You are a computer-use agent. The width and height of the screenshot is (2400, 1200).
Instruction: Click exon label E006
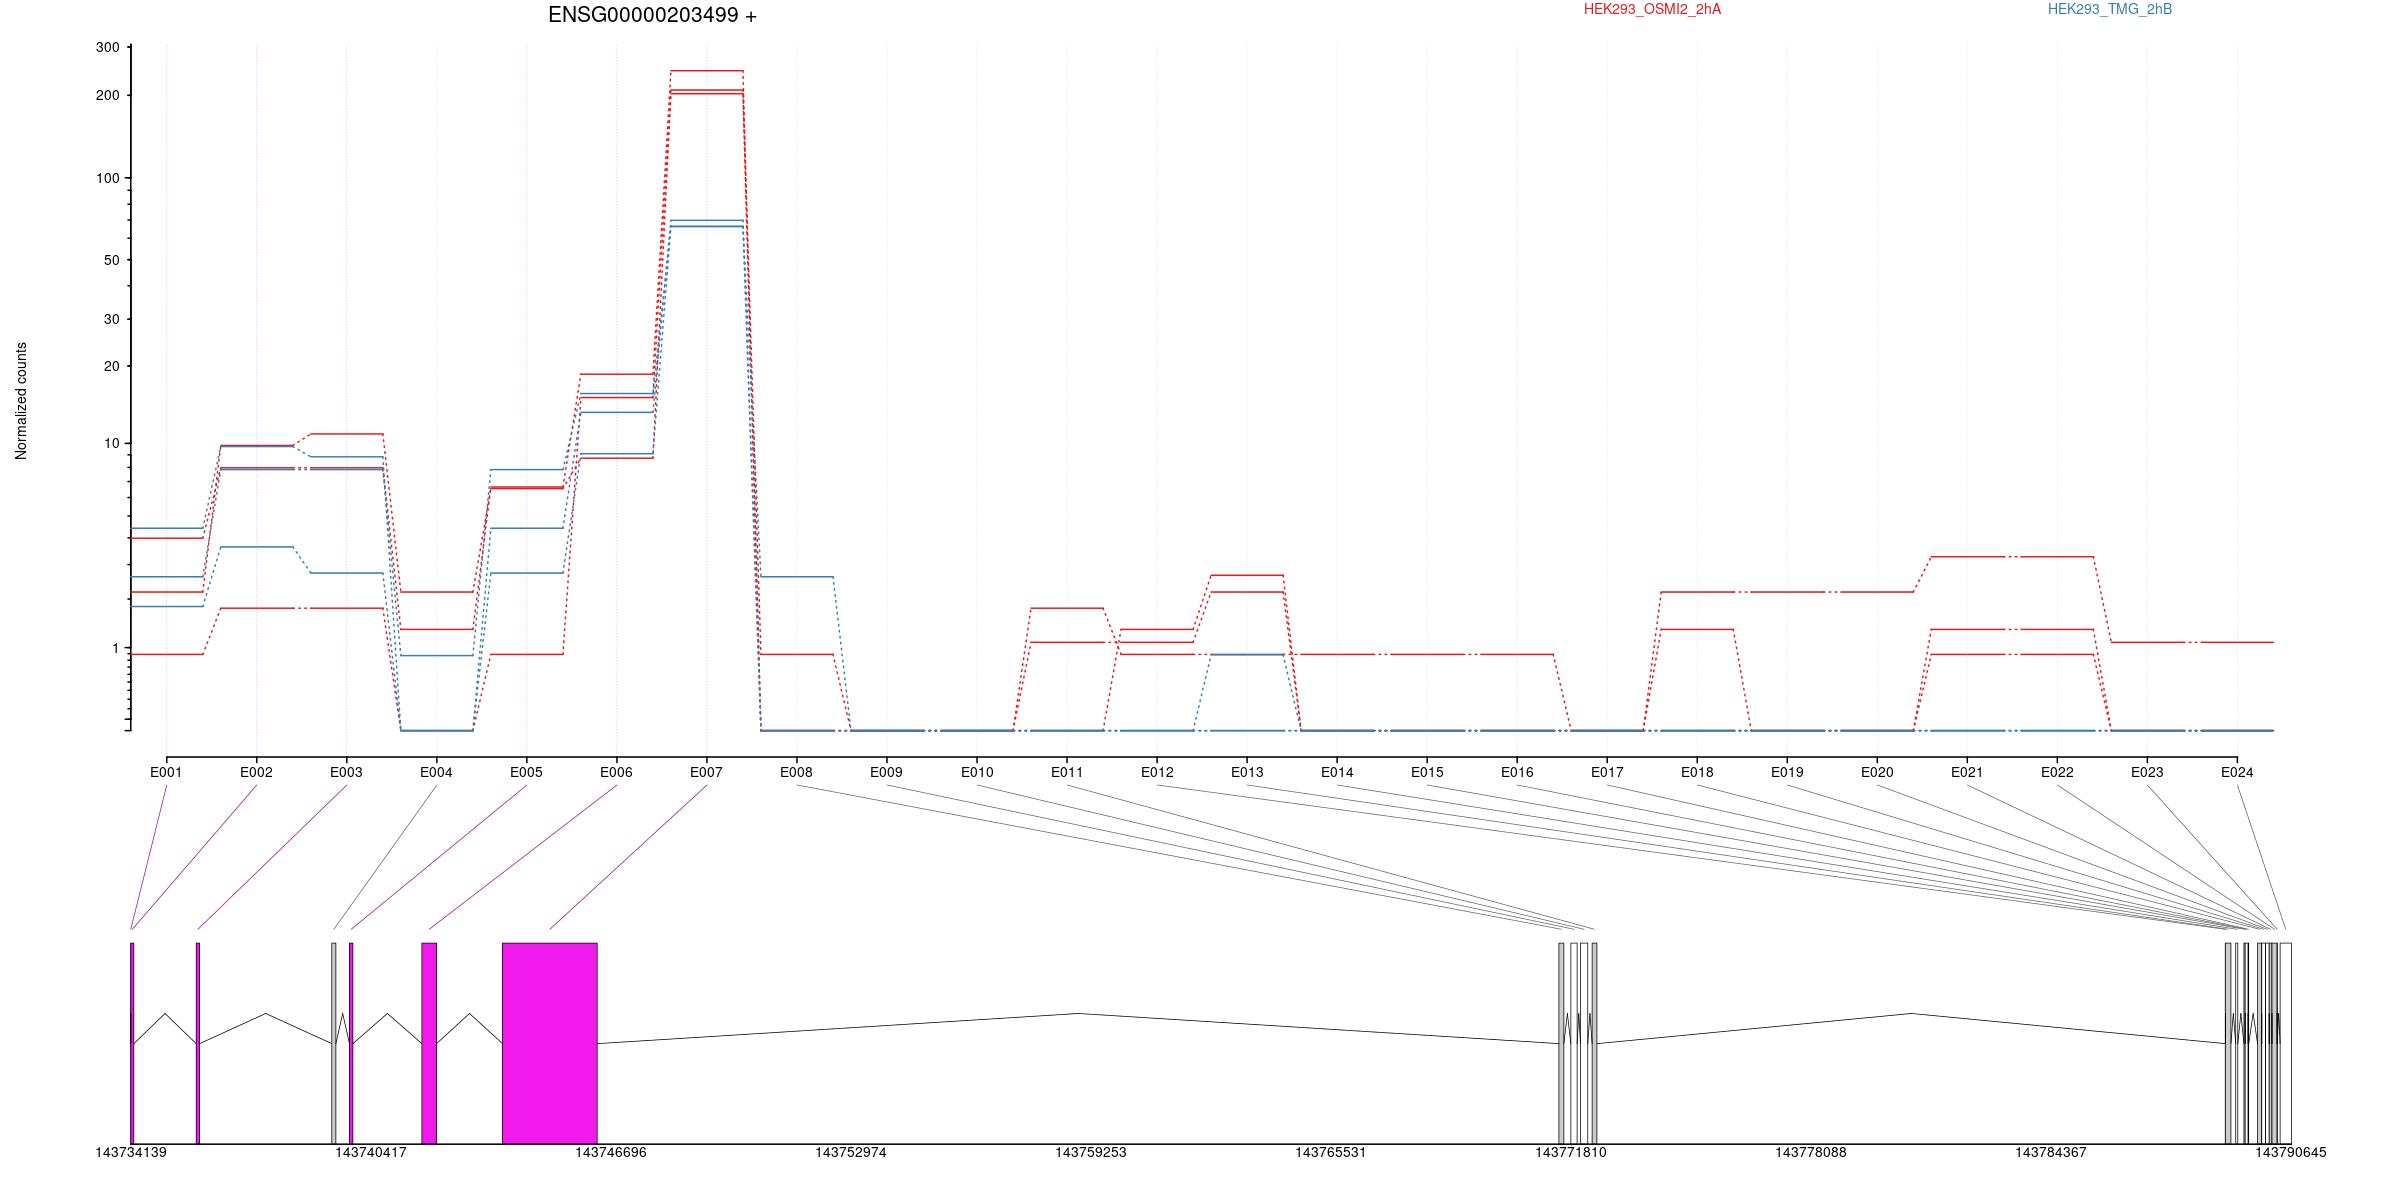[616, 772]
